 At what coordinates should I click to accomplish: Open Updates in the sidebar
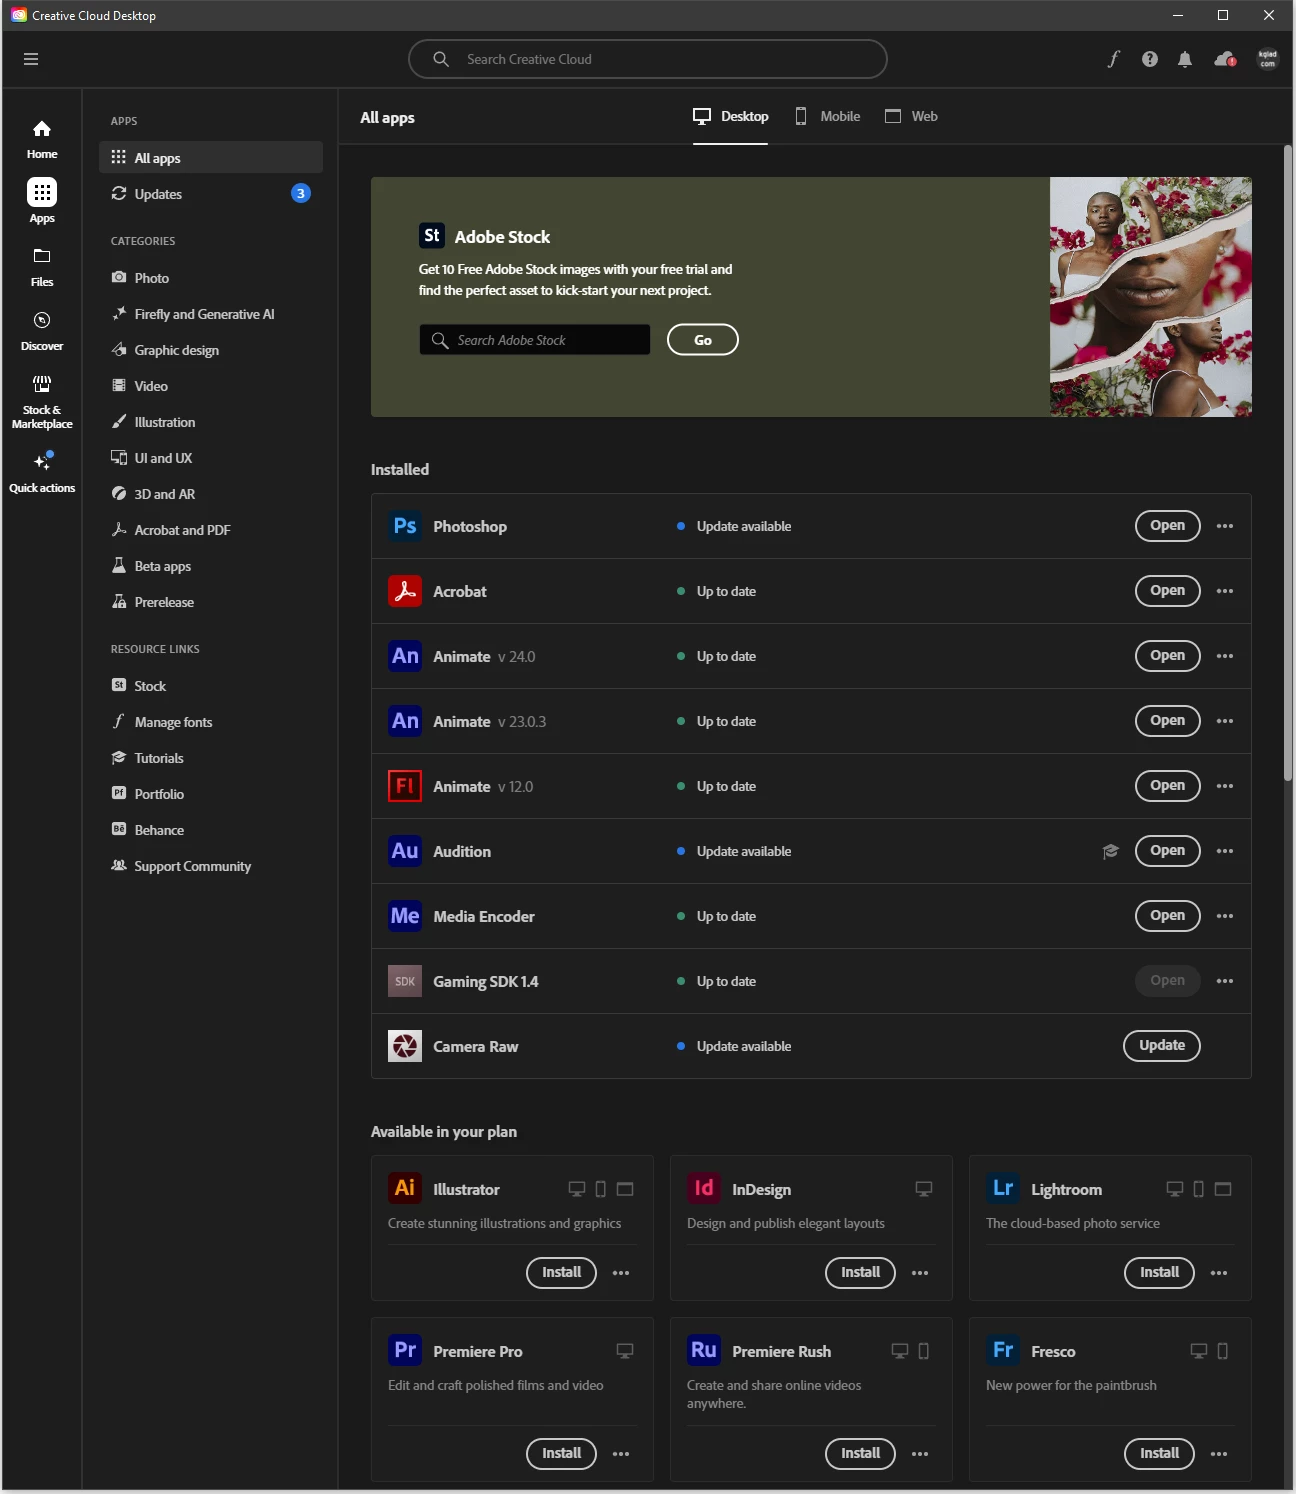[211, 193]
